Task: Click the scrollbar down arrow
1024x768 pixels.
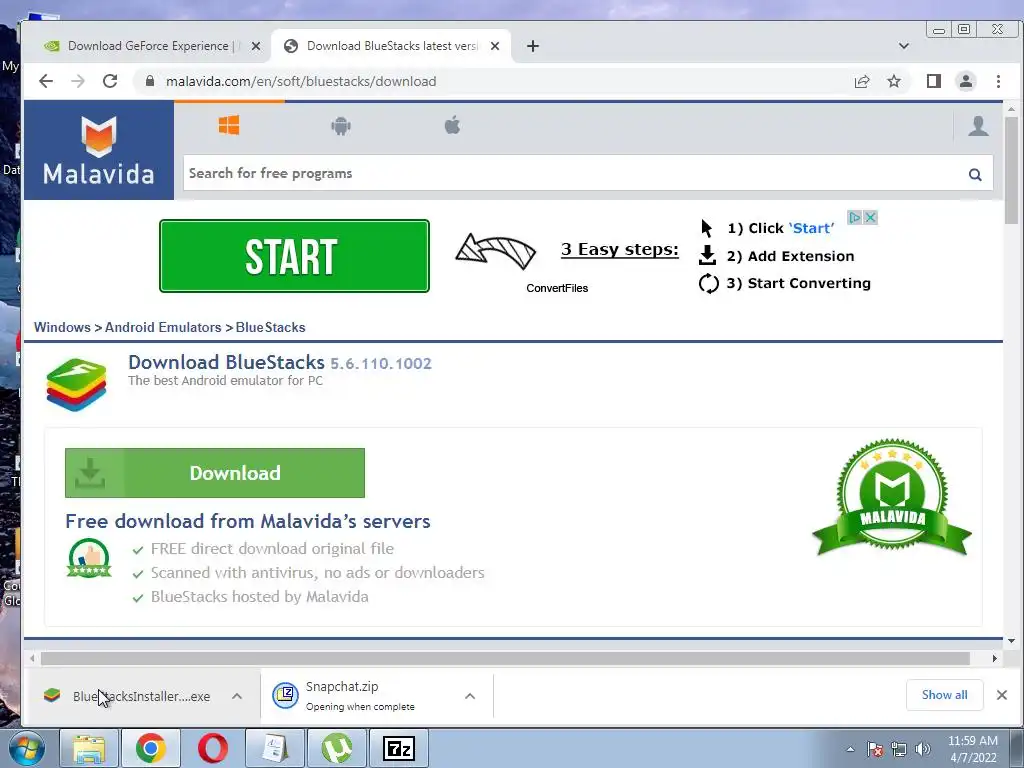Action: 1011,641
